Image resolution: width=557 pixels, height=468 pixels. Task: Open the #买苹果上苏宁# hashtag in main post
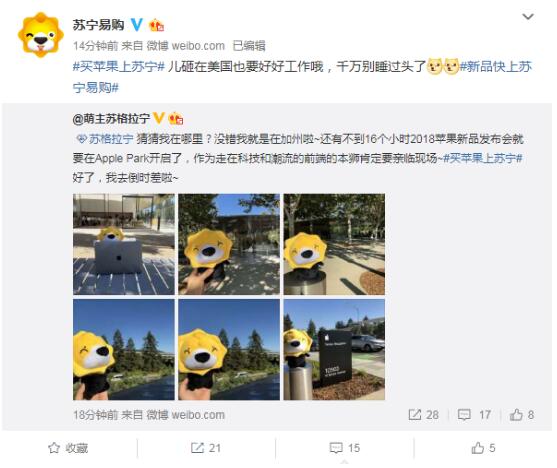click(119, 66)
